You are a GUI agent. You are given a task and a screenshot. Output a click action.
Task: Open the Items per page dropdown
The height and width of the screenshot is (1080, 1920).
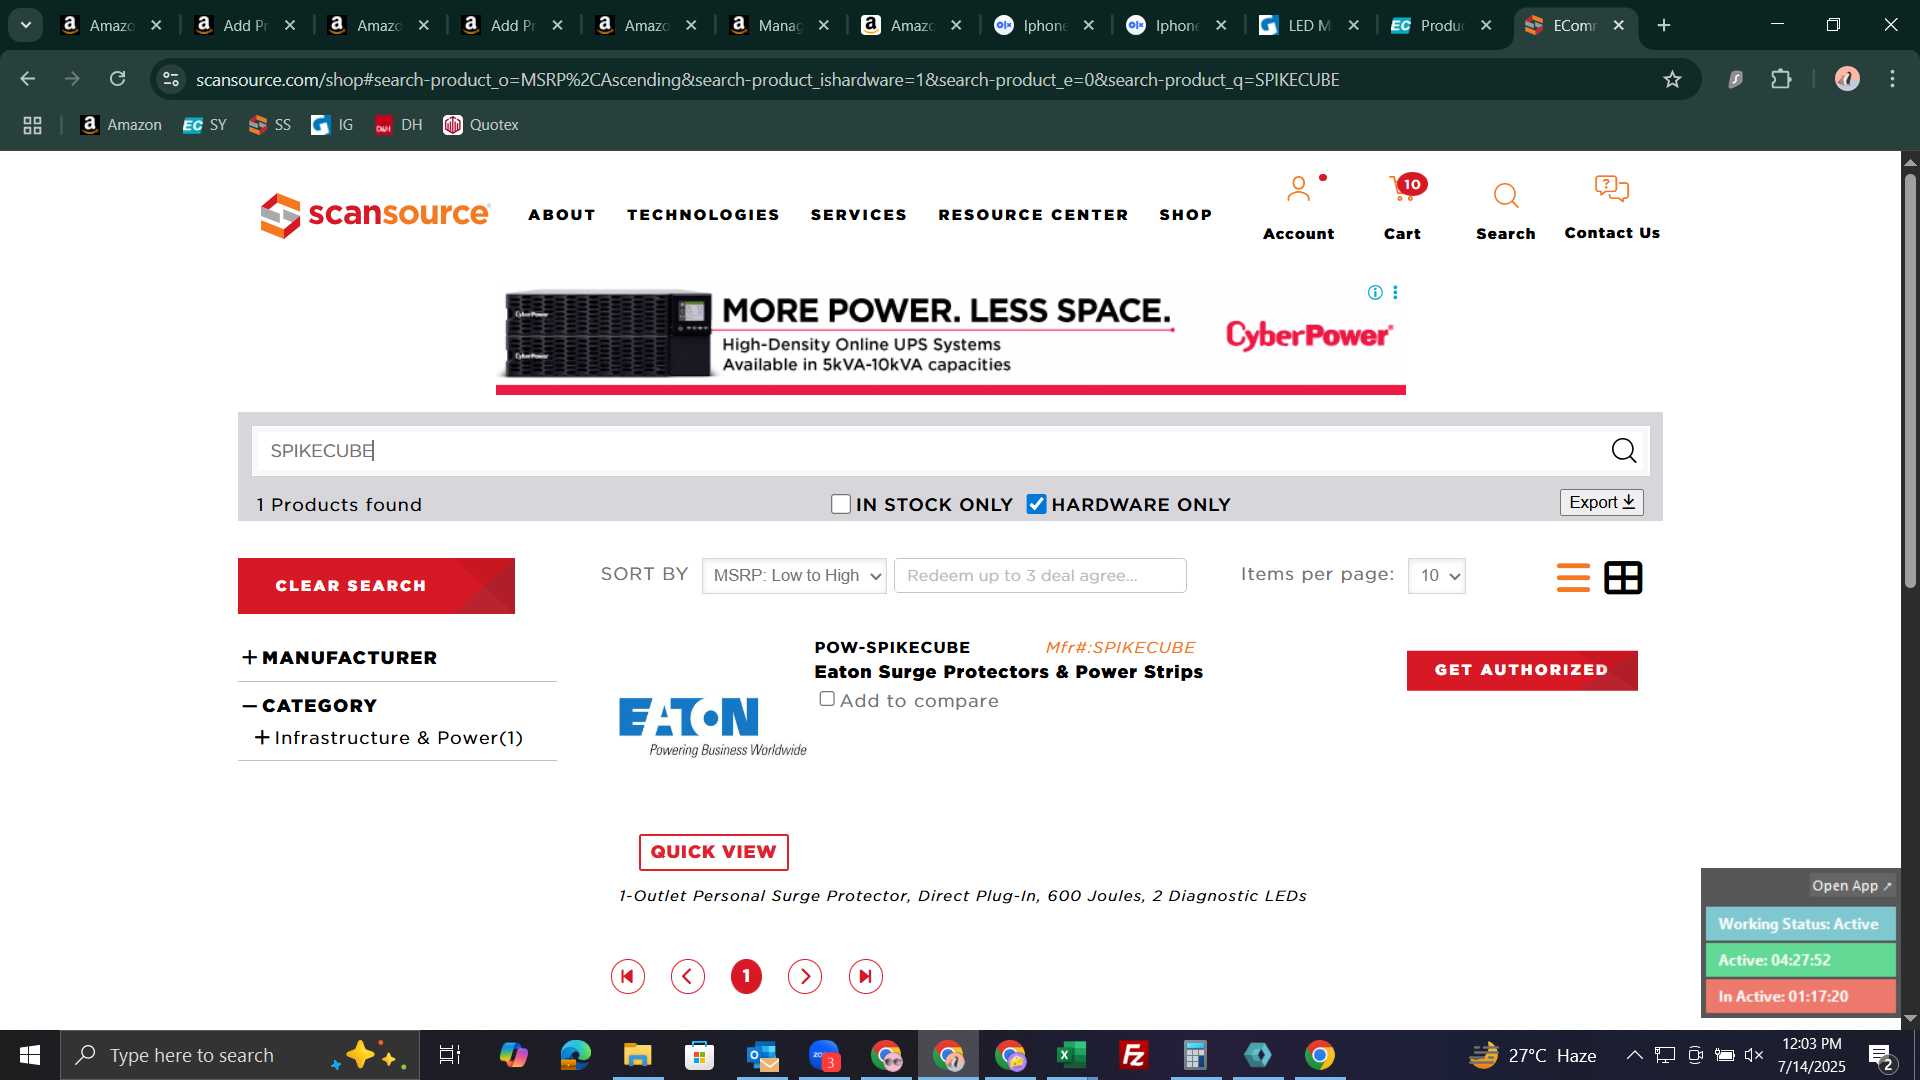click(1436, 576)
